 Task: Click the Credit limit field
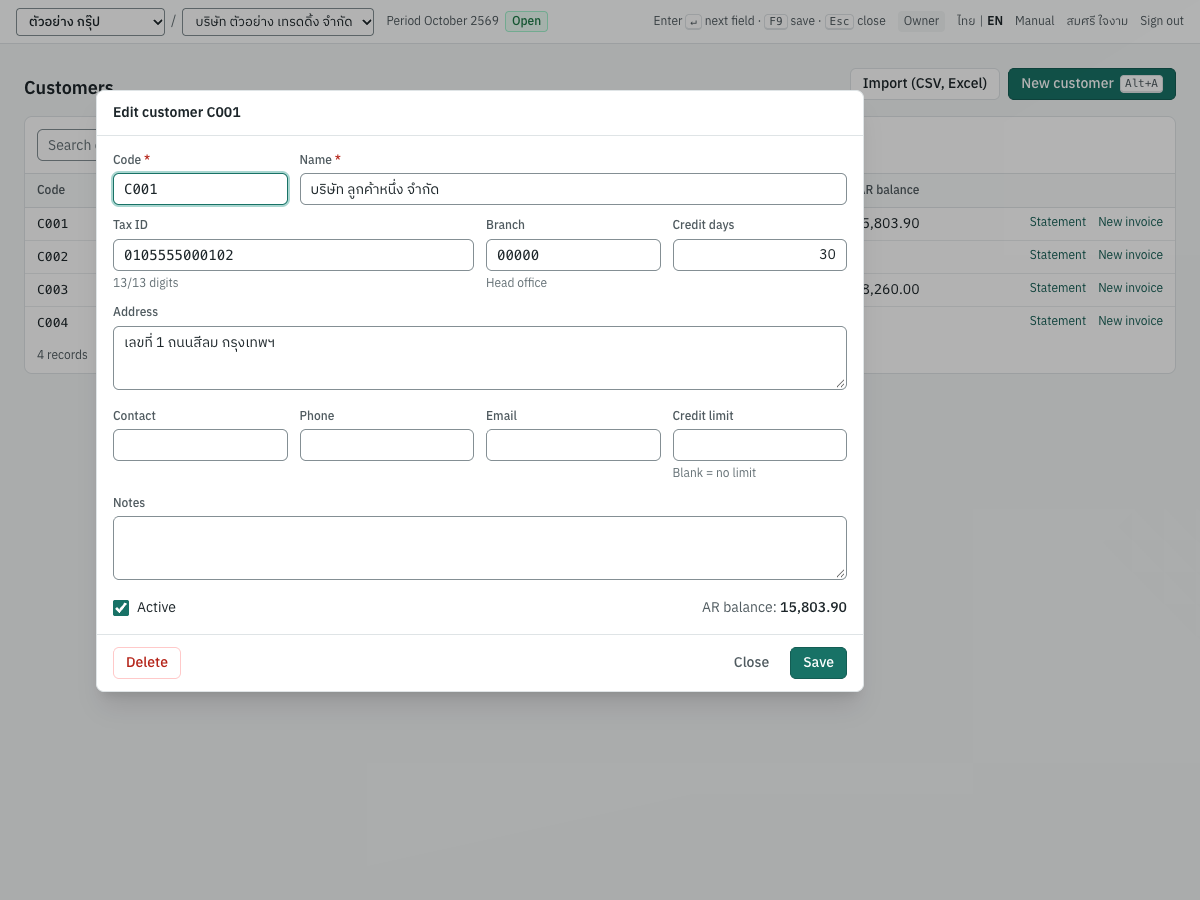(760, 445)
